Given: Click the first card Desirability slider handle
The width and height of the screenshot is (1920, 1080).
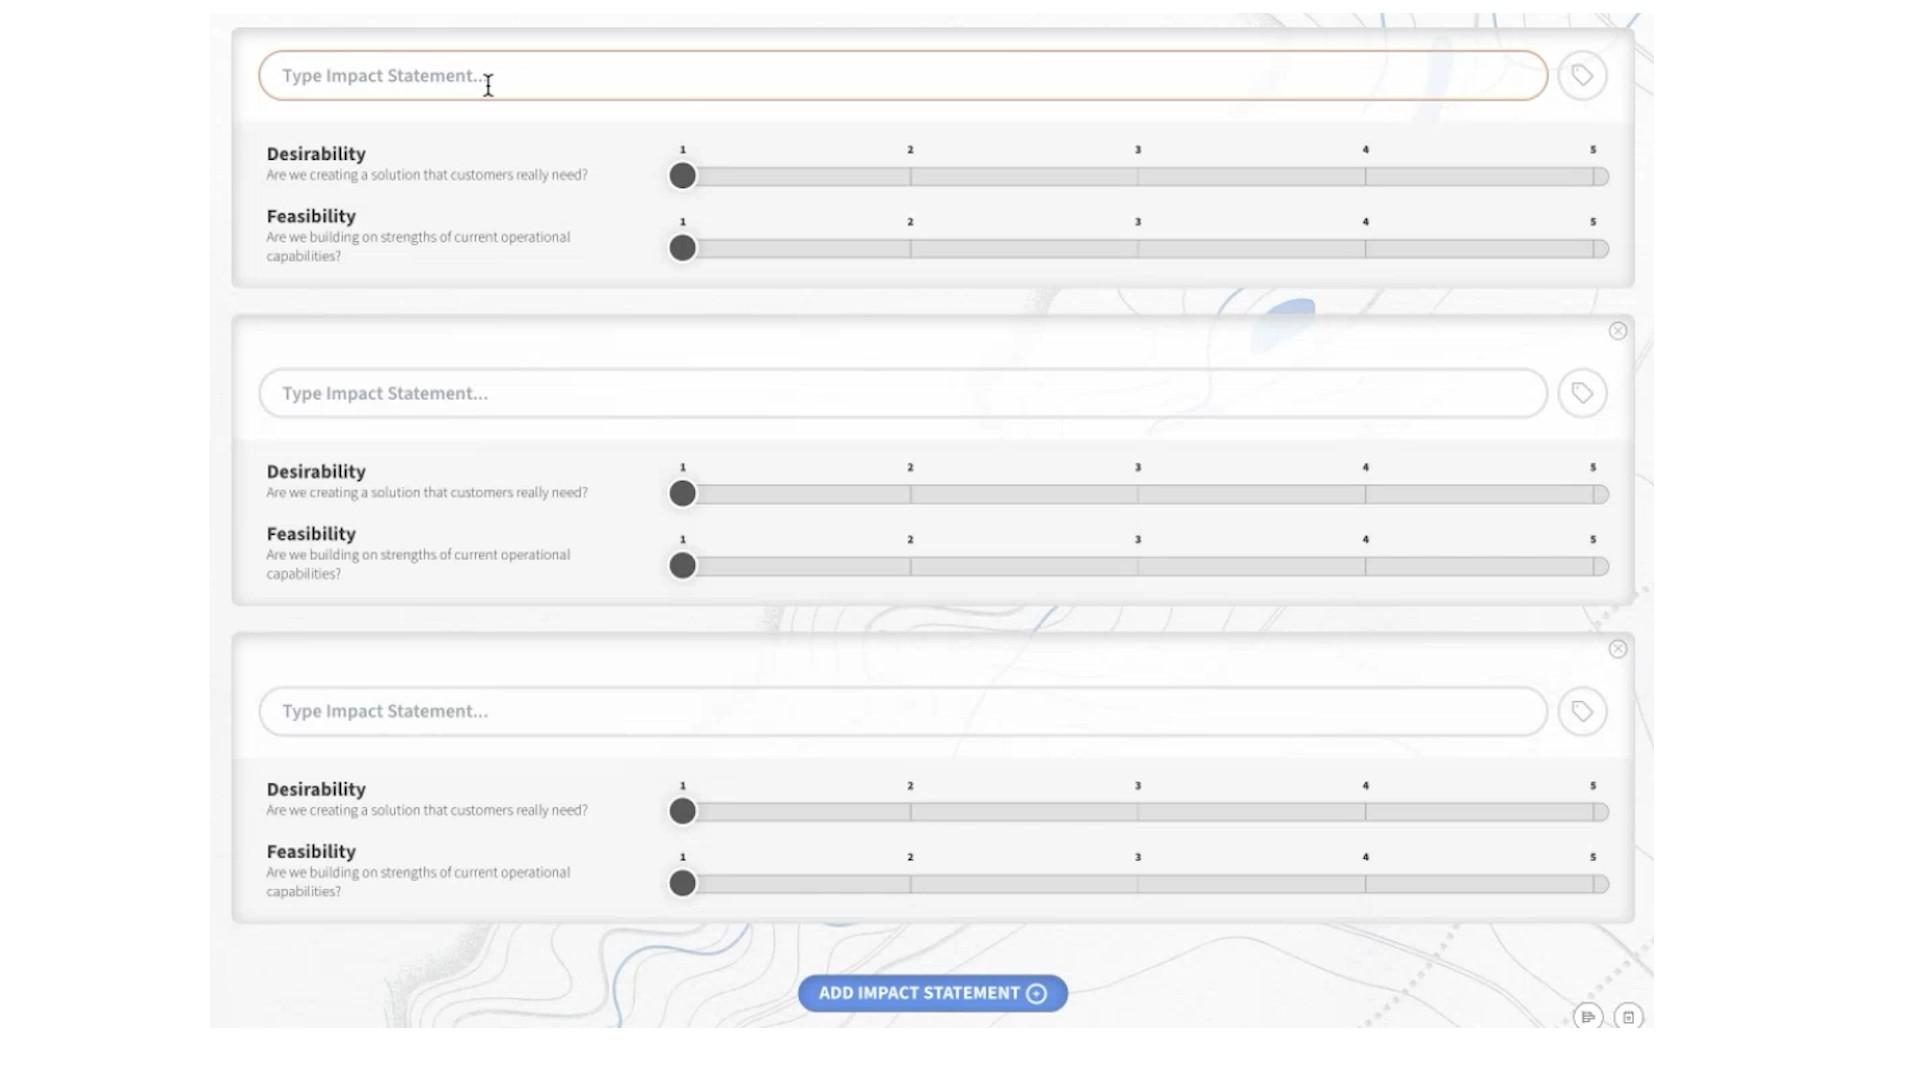Looking at the screenshot, I should pos(682,176).
